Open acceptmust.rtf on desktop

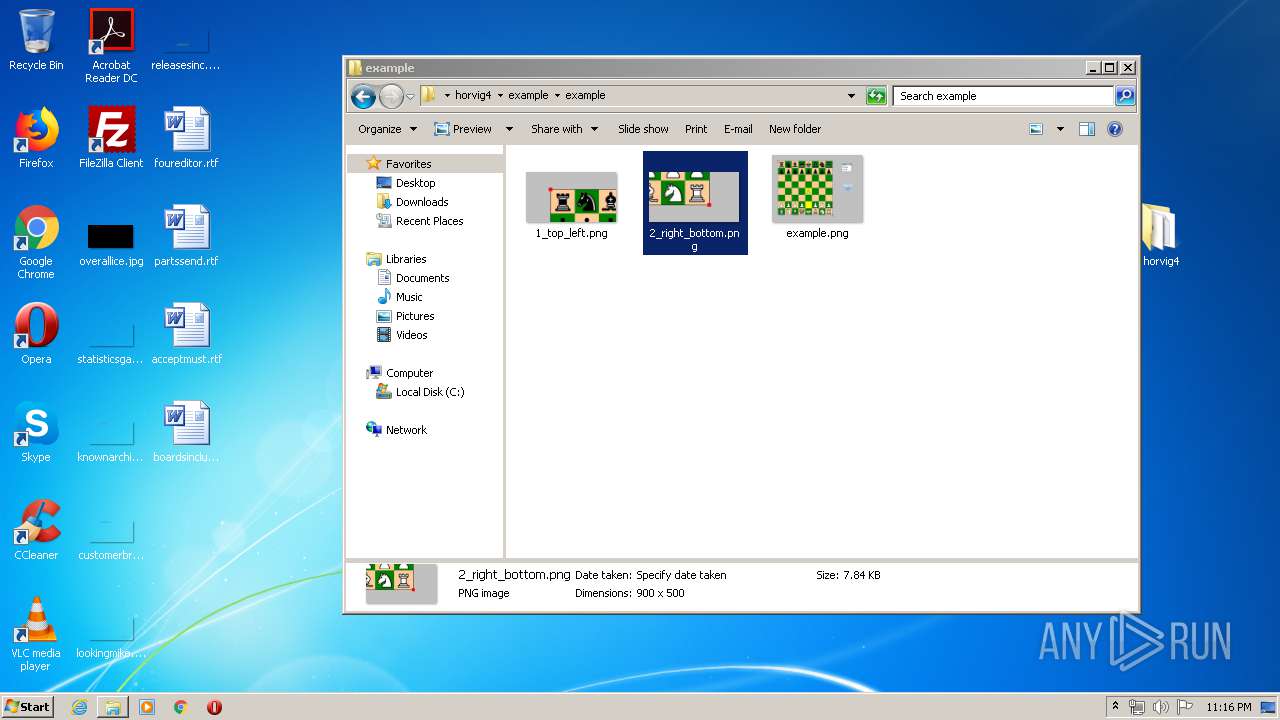(x=186, y=334)
